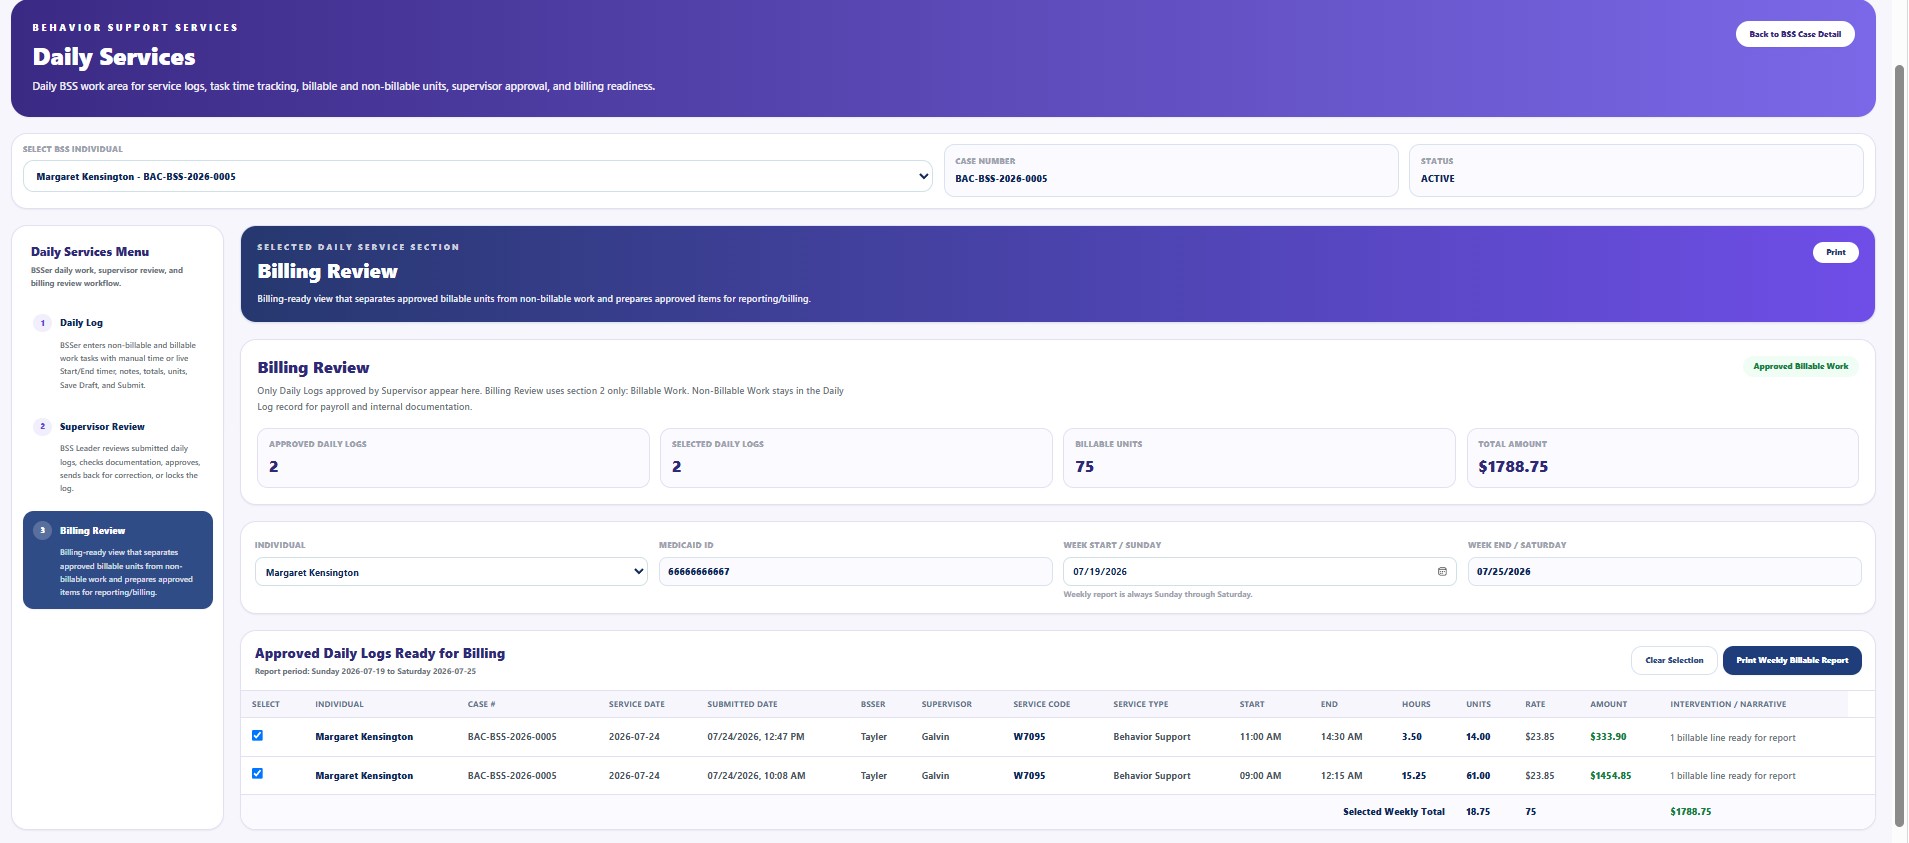Click the Print button in section header

click(x=1836, y=252)
